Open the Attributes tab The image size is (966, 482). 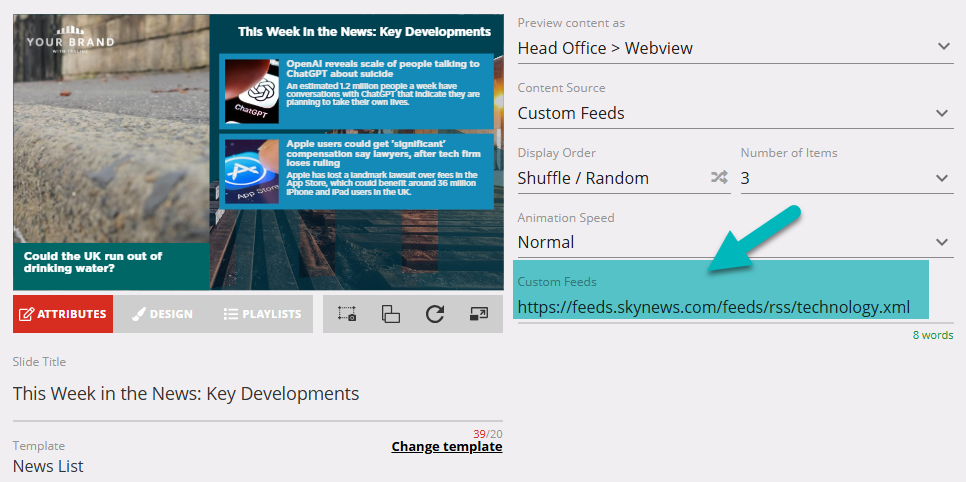tap(63, 314)
